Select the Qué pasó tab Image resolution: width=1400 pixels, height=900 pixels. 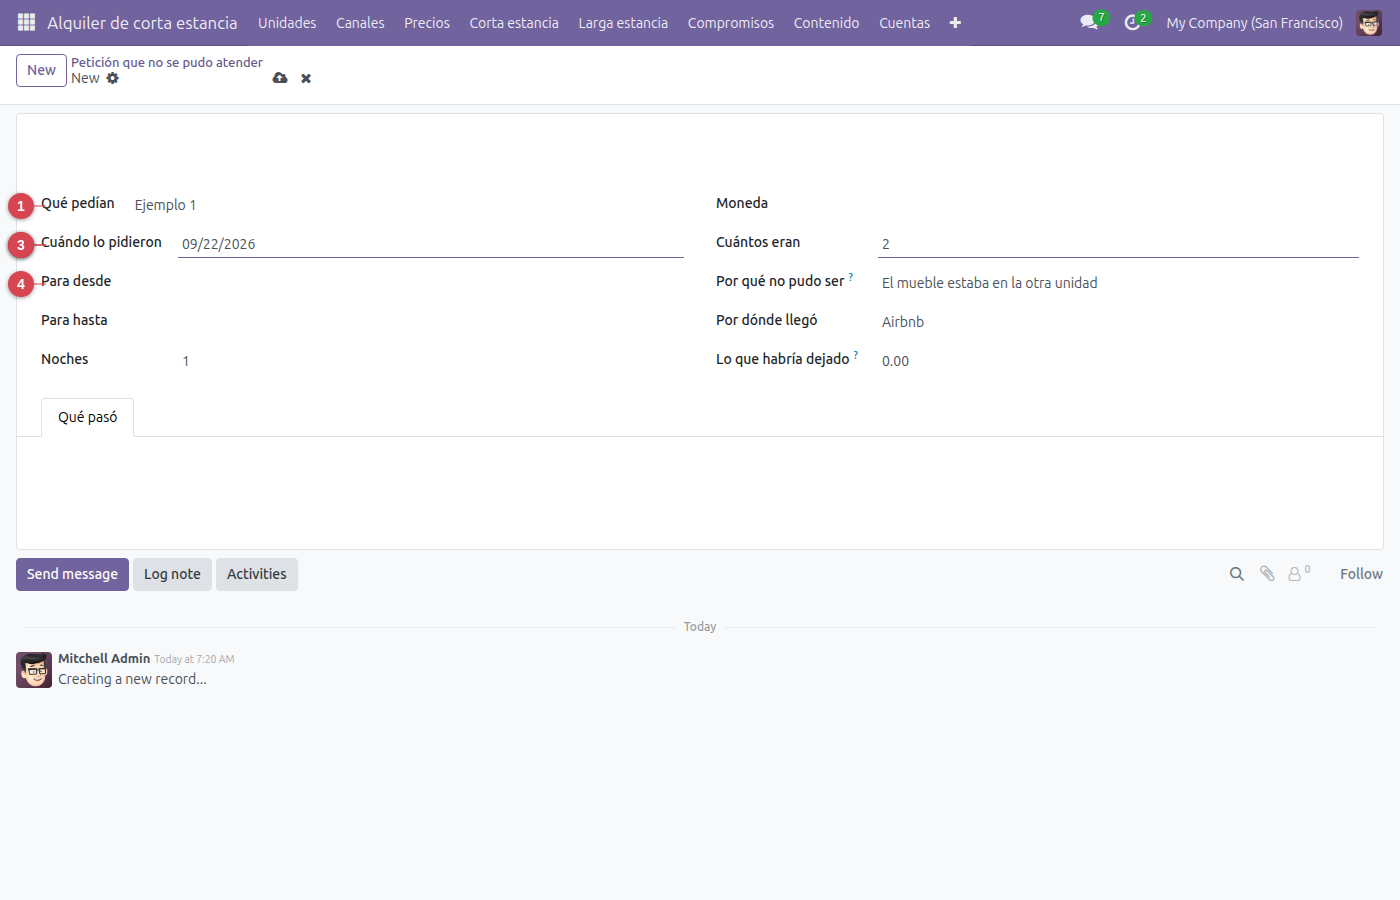88,417
